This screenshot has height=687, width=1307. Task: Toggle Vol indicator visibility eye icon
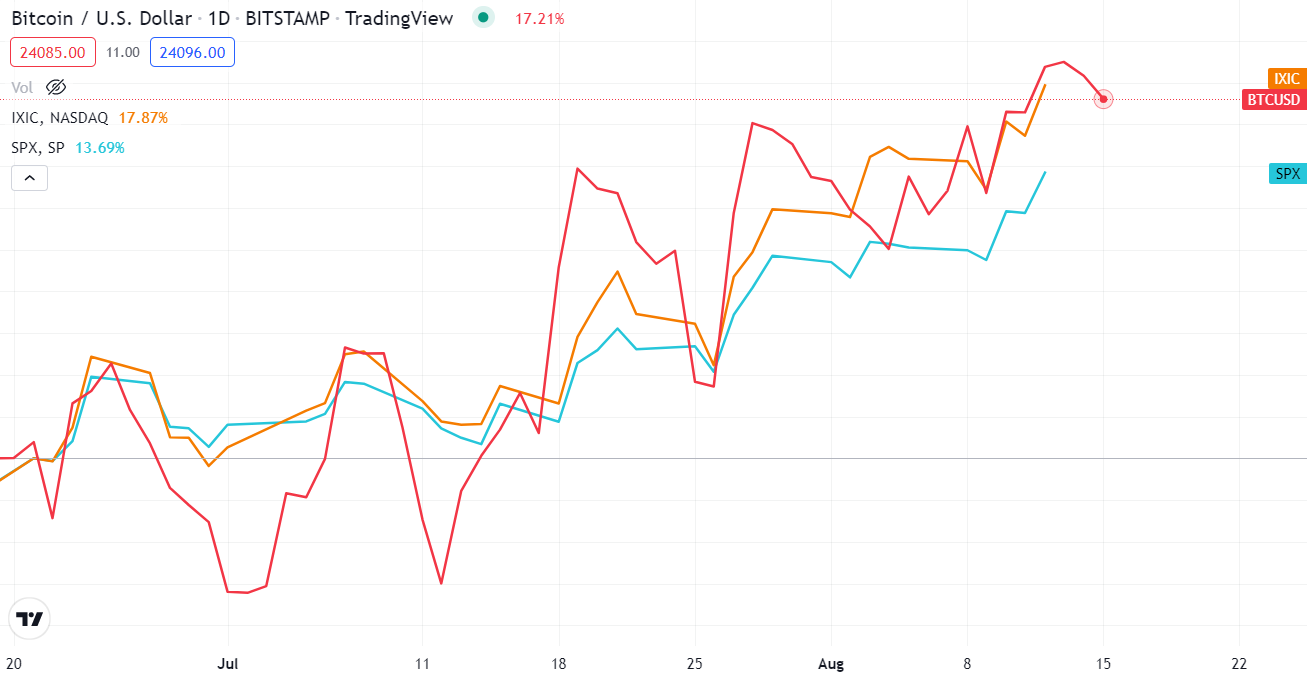tap(56, 87)
